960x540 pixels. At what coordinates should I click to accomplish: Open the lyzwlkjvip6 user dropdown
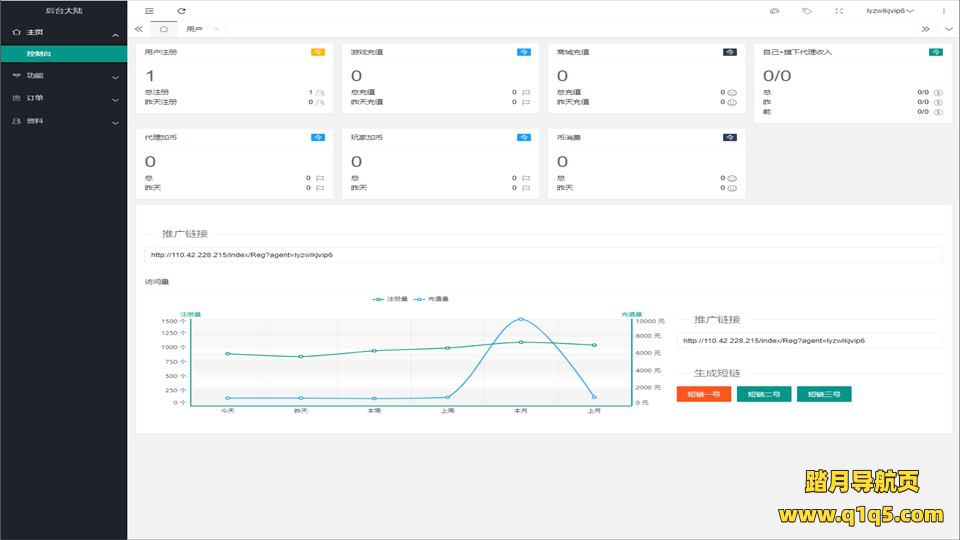[x=889, y=11]
